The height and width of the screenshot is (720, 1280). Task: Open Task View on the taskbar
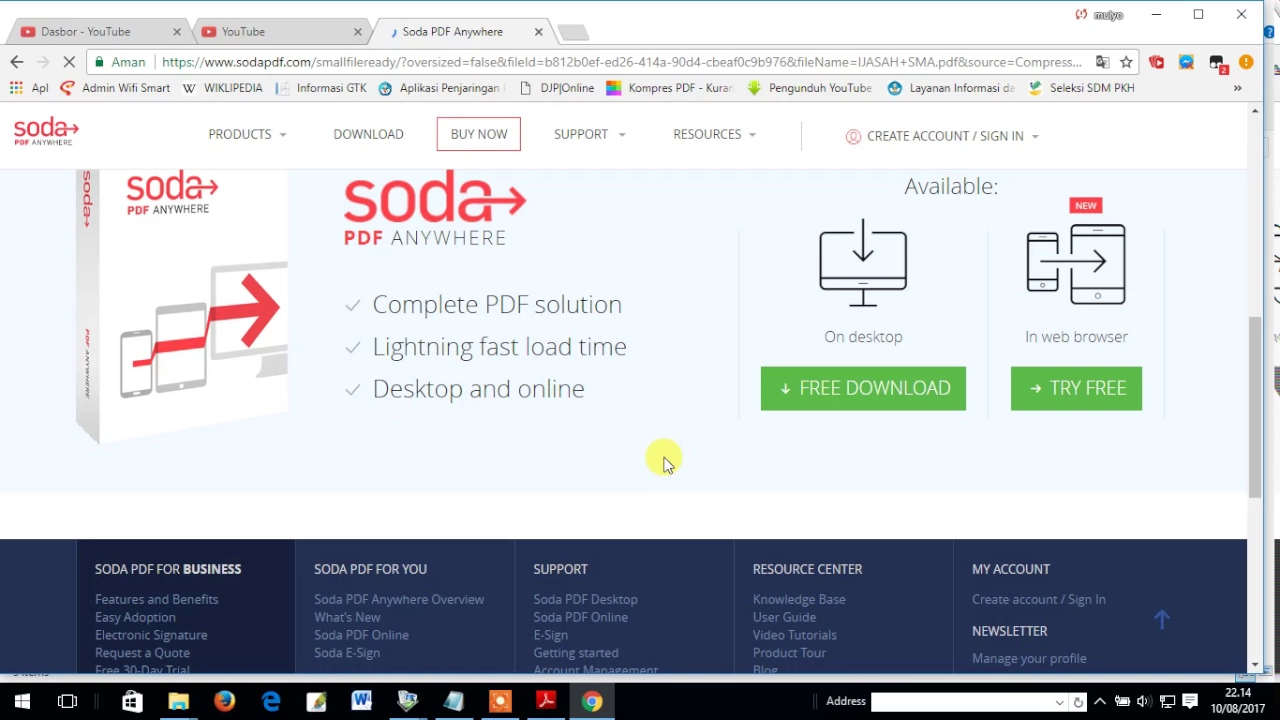[68, 701]
